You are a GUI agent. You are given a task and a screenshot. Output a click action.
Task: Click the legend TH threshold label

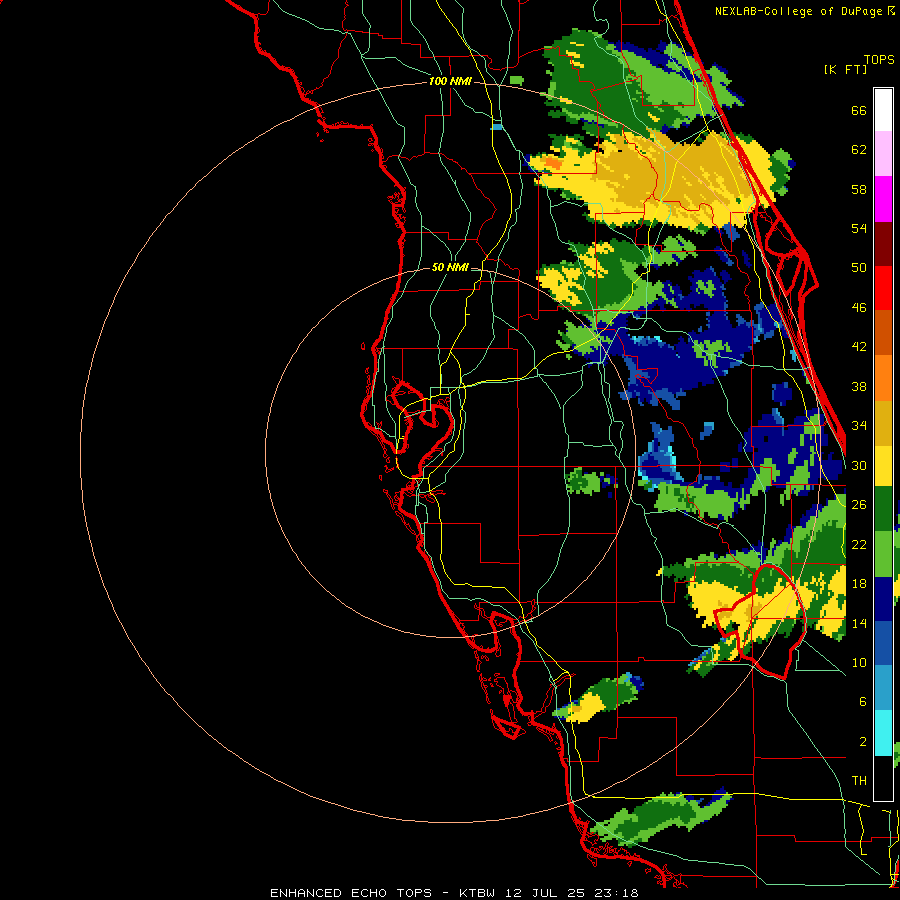coord(859,781)
